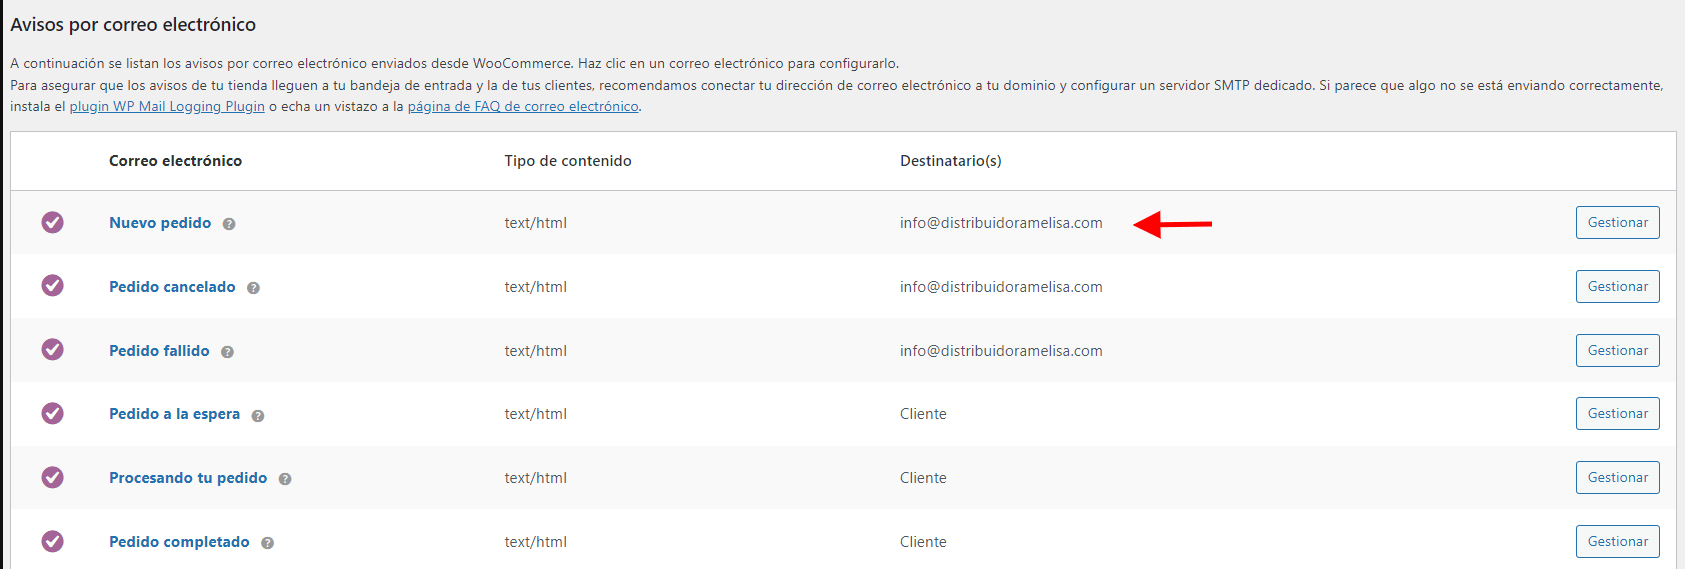This screenshot has width=1685, height=569.
Task: Click the help tooltip icon beside Pedido fallido
Action: [x=227, y=352]
